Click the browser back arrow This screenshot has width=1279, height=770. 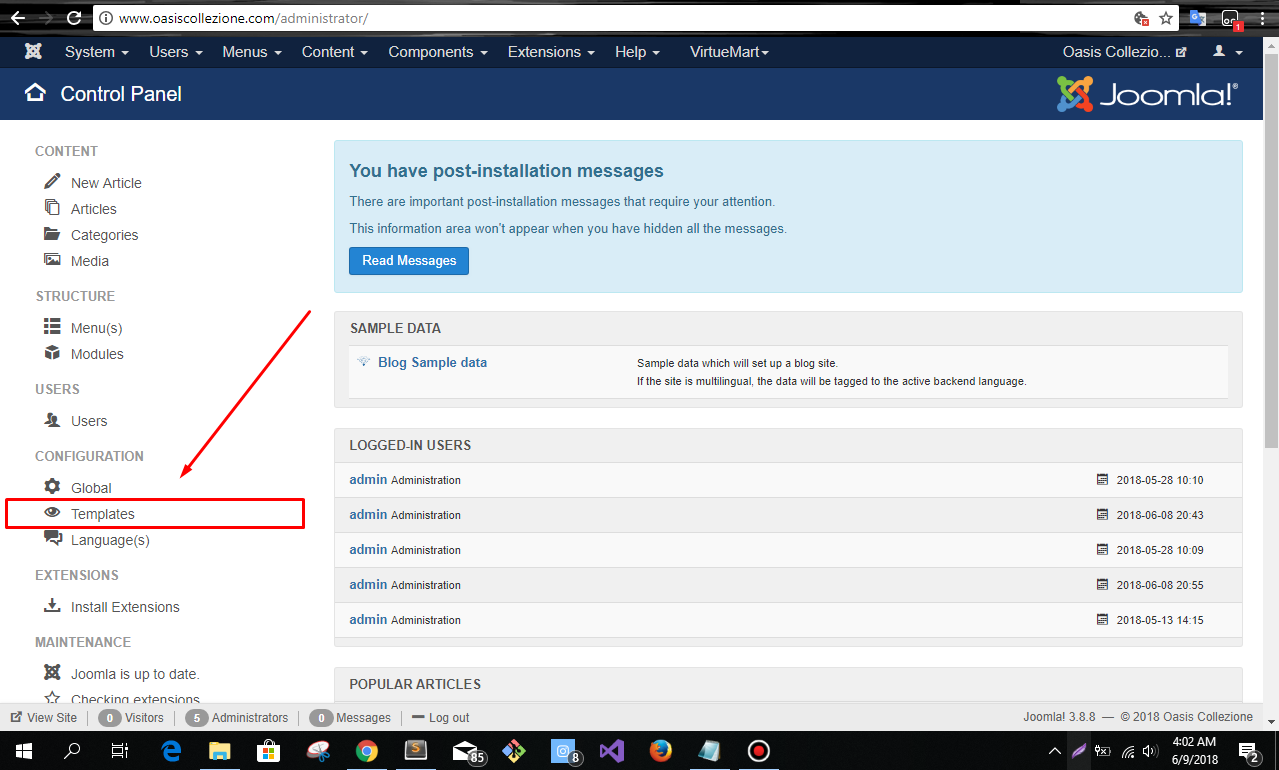[x=18, y=18]
